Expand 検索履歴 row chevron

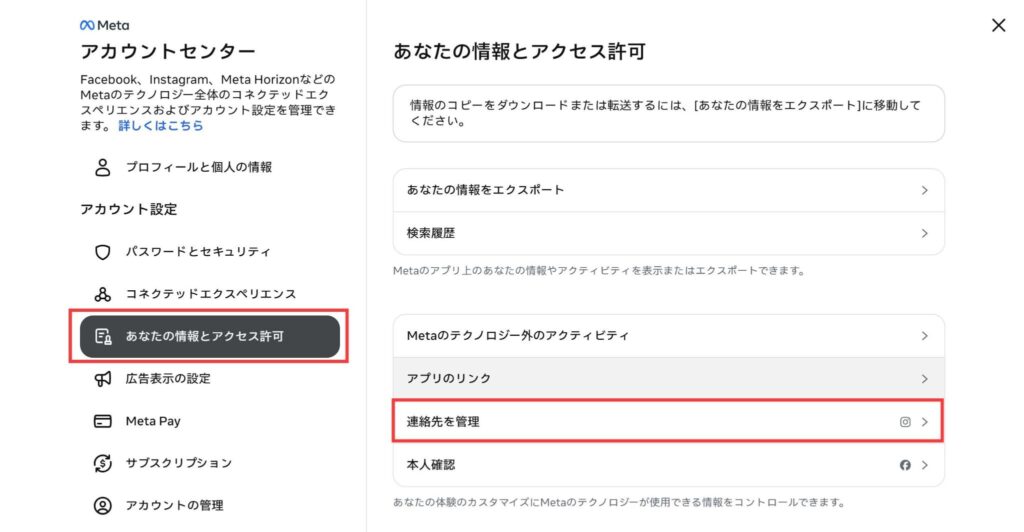(x=925, y=233)
